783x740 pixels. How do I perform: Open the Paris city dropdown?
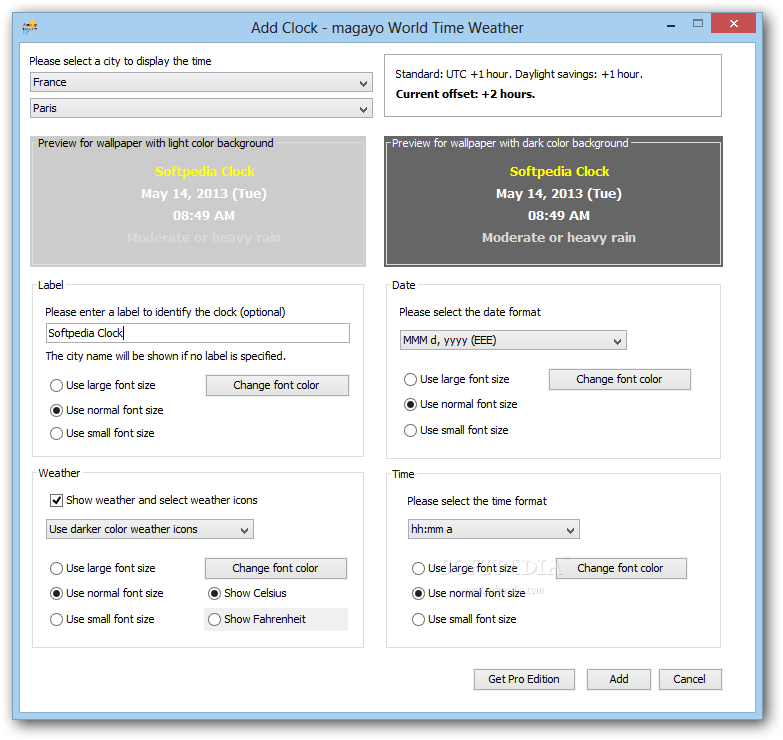click(x=201, y=108)
